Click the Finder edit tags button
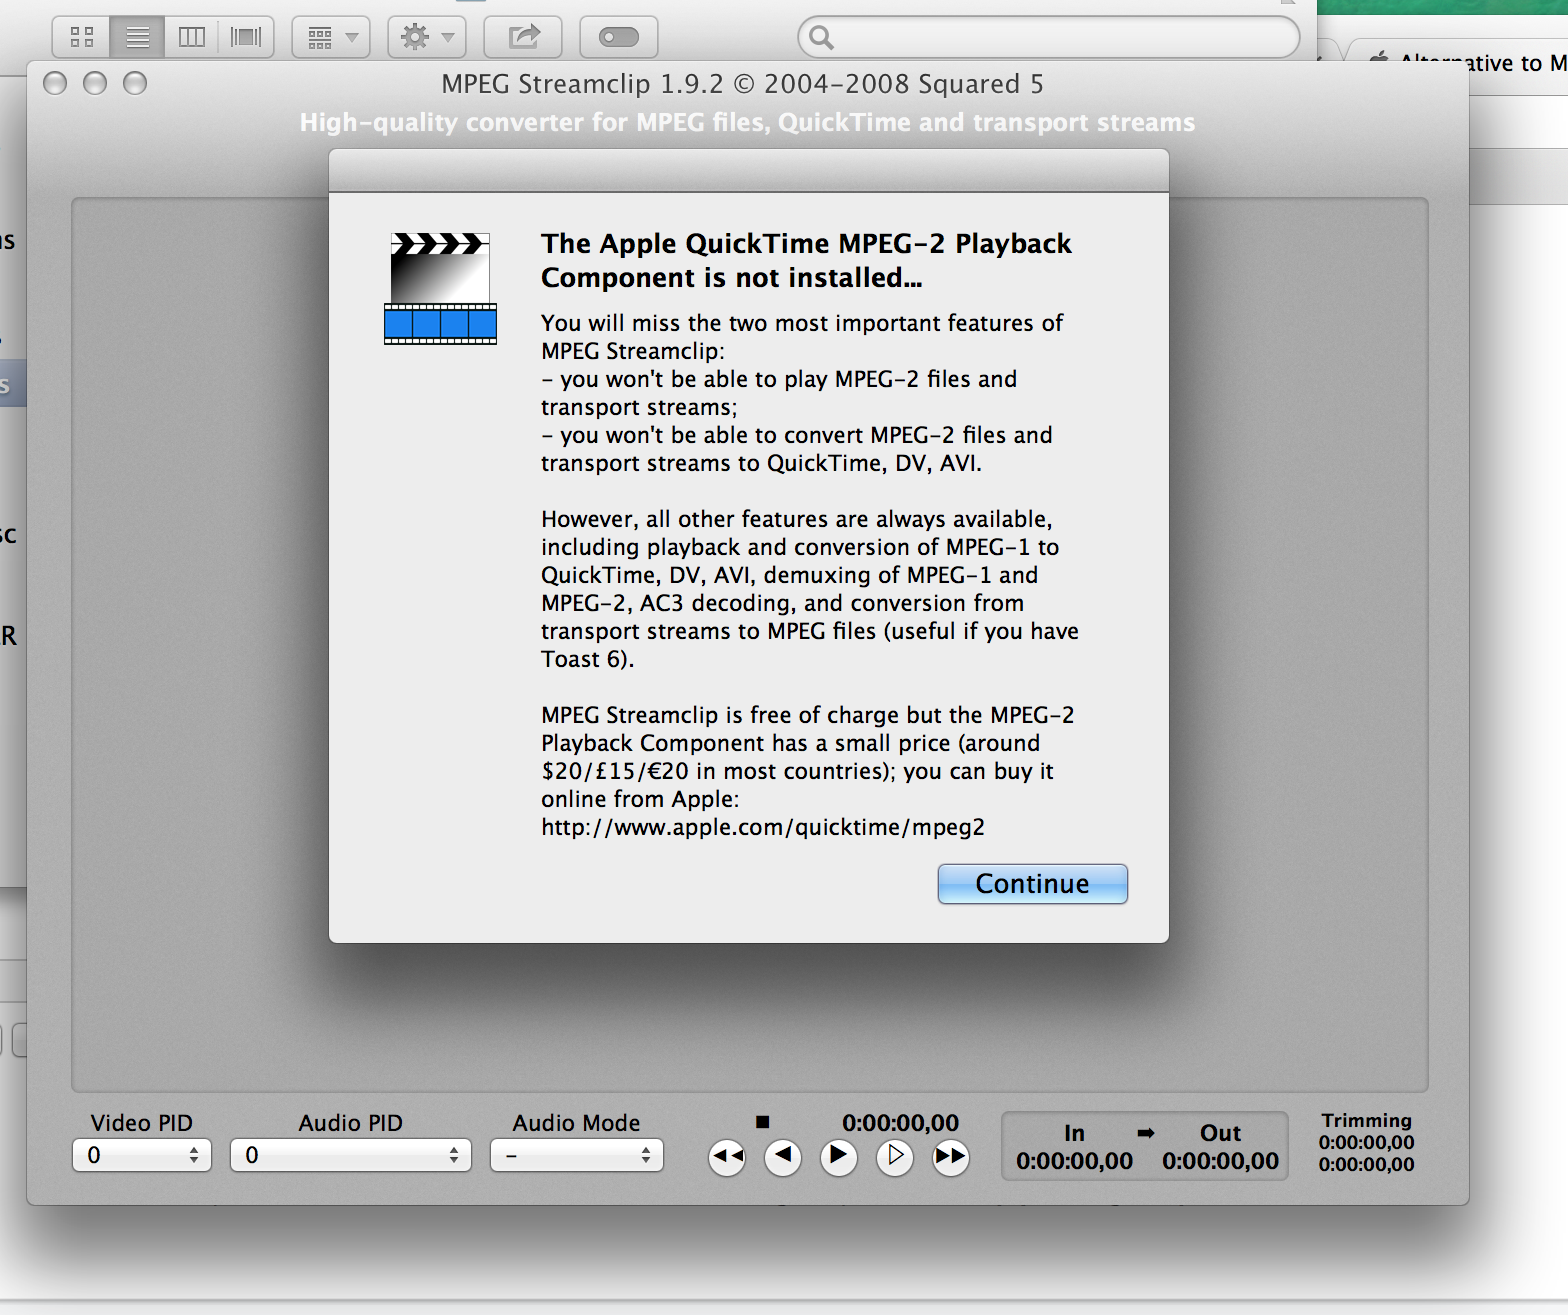Screen dimensions: 1568x1315 pyautogui.click(x=619, y=38)
